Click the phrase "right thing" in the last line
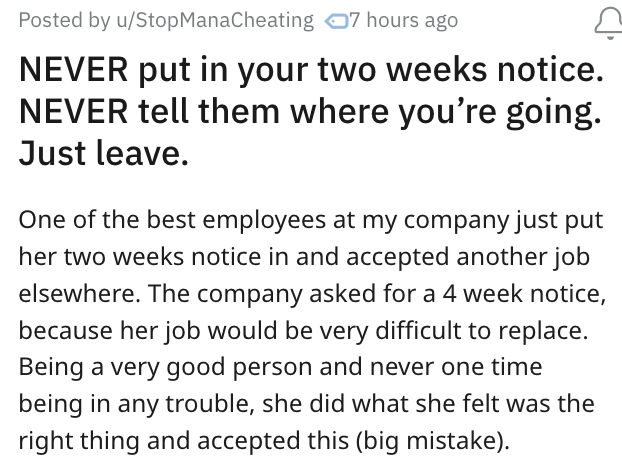This screenshot has width=622, height=470. coord(70,440)
